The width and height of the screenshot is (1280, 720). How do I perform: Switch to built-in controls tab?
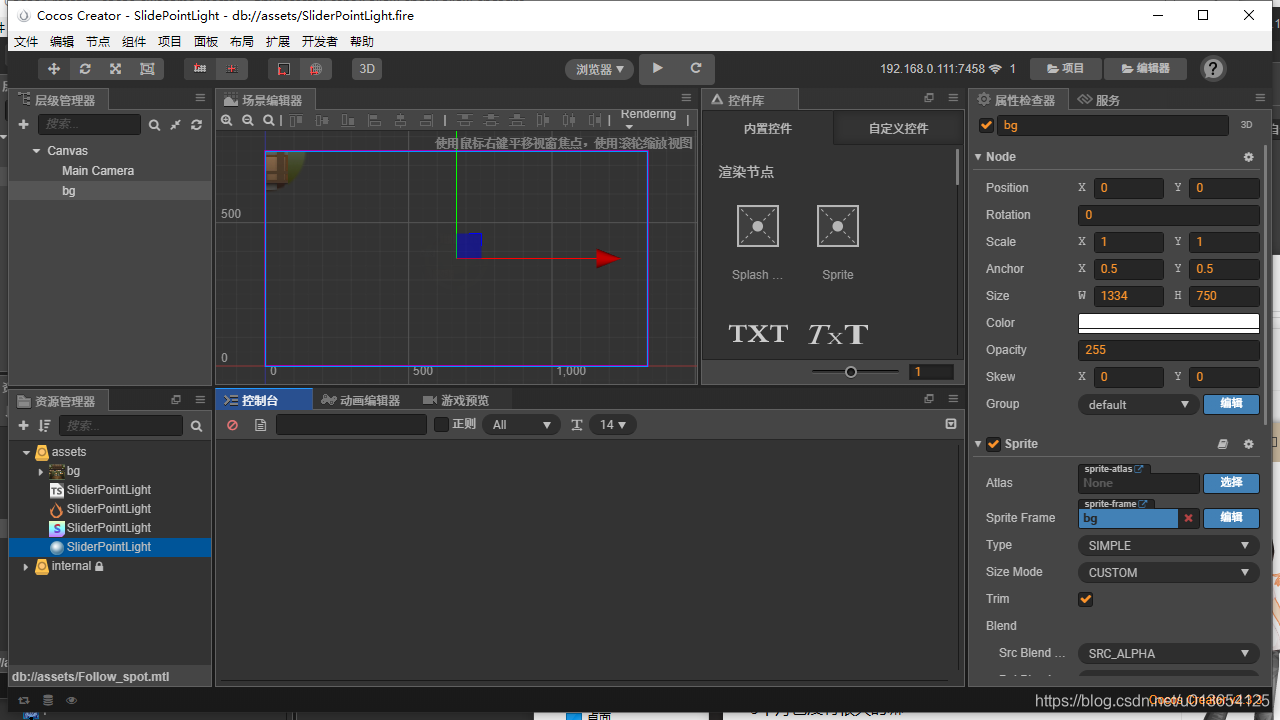(x=768, y=129)
